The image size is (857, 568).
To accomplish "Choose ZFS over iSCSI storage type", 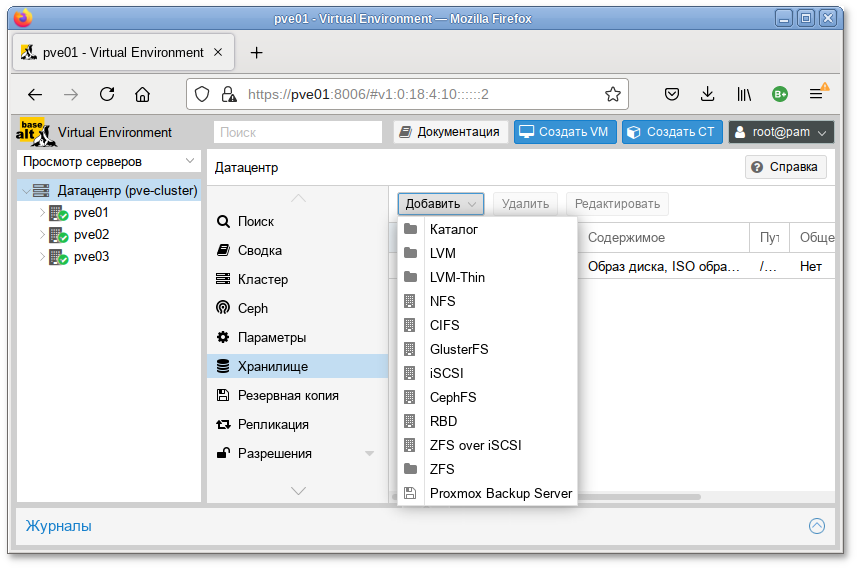I will point(488,446).
